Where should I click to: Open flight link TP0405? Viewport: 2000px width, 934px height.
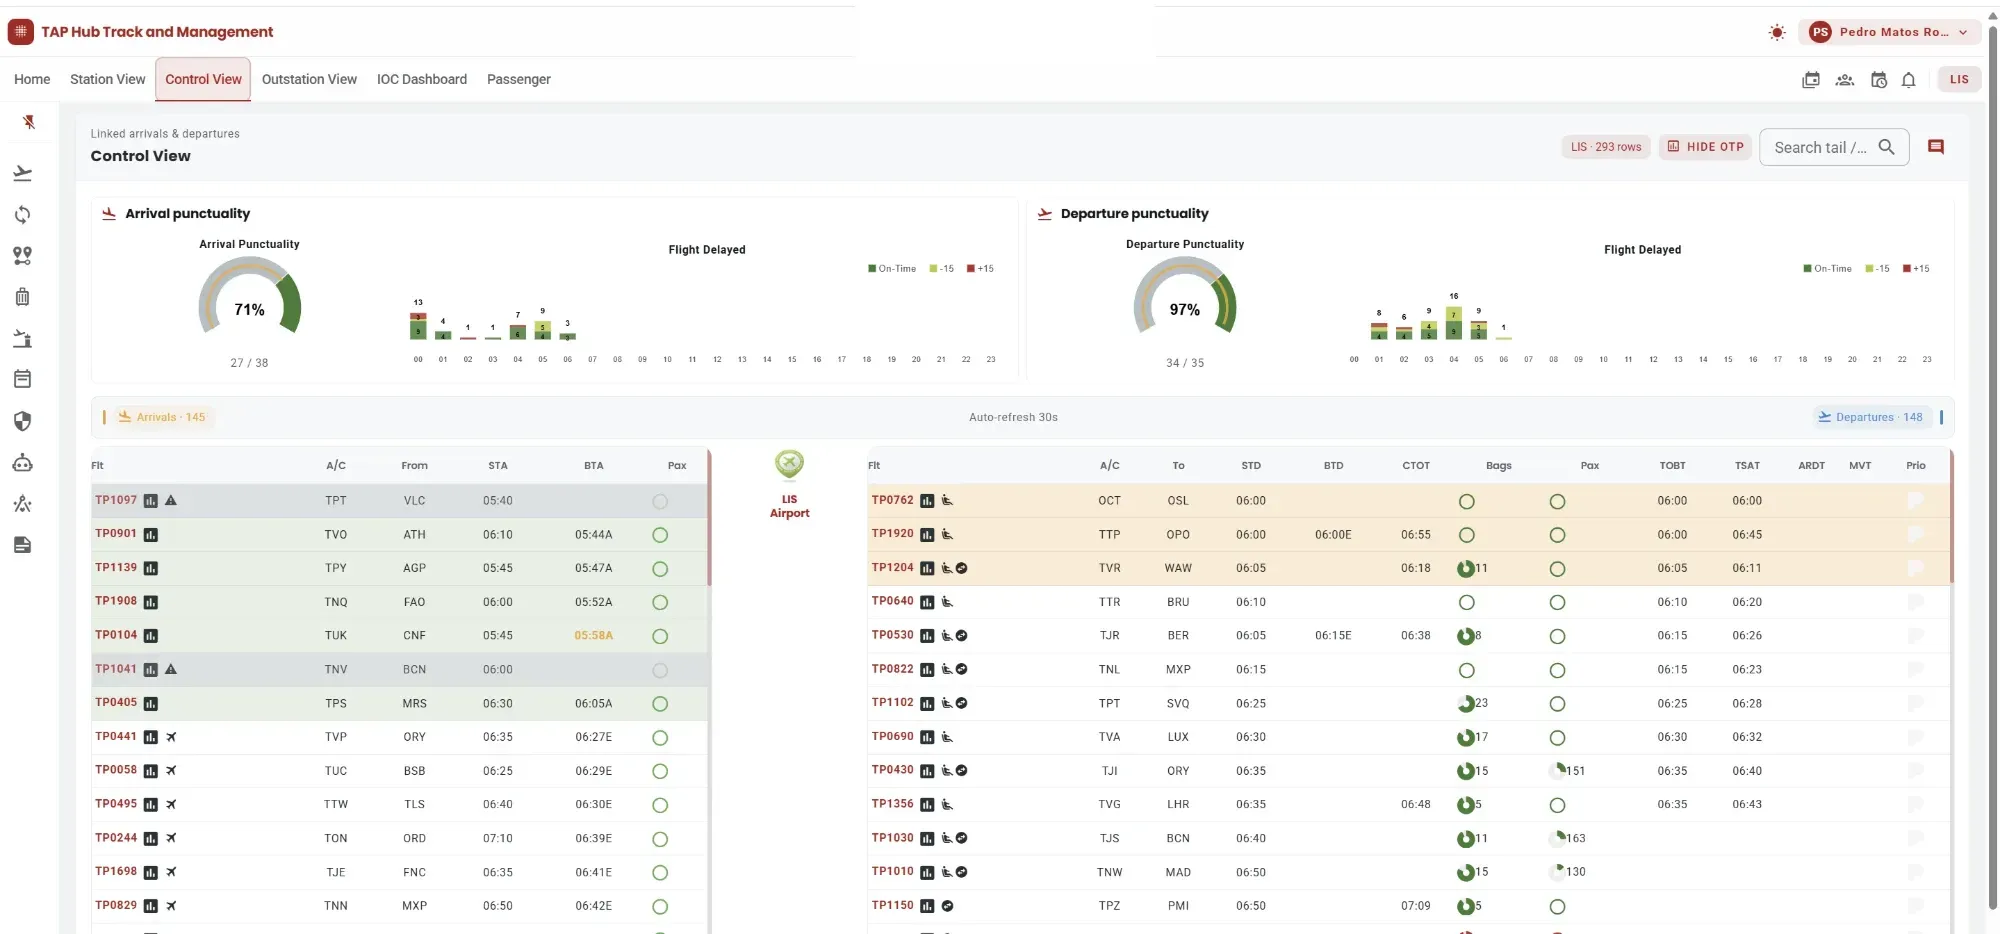[116, 703]
